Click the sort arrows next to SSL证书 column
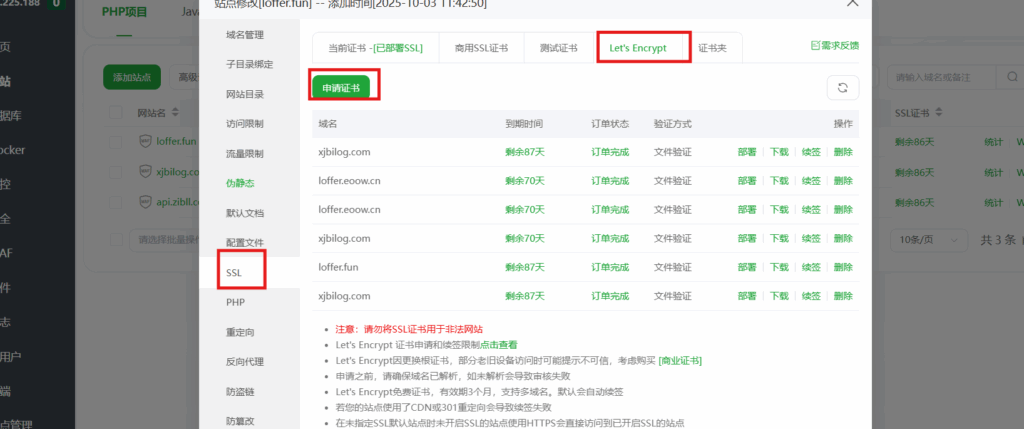The image size is (1024, 429). pyautogui.click(x=938, y=113)
